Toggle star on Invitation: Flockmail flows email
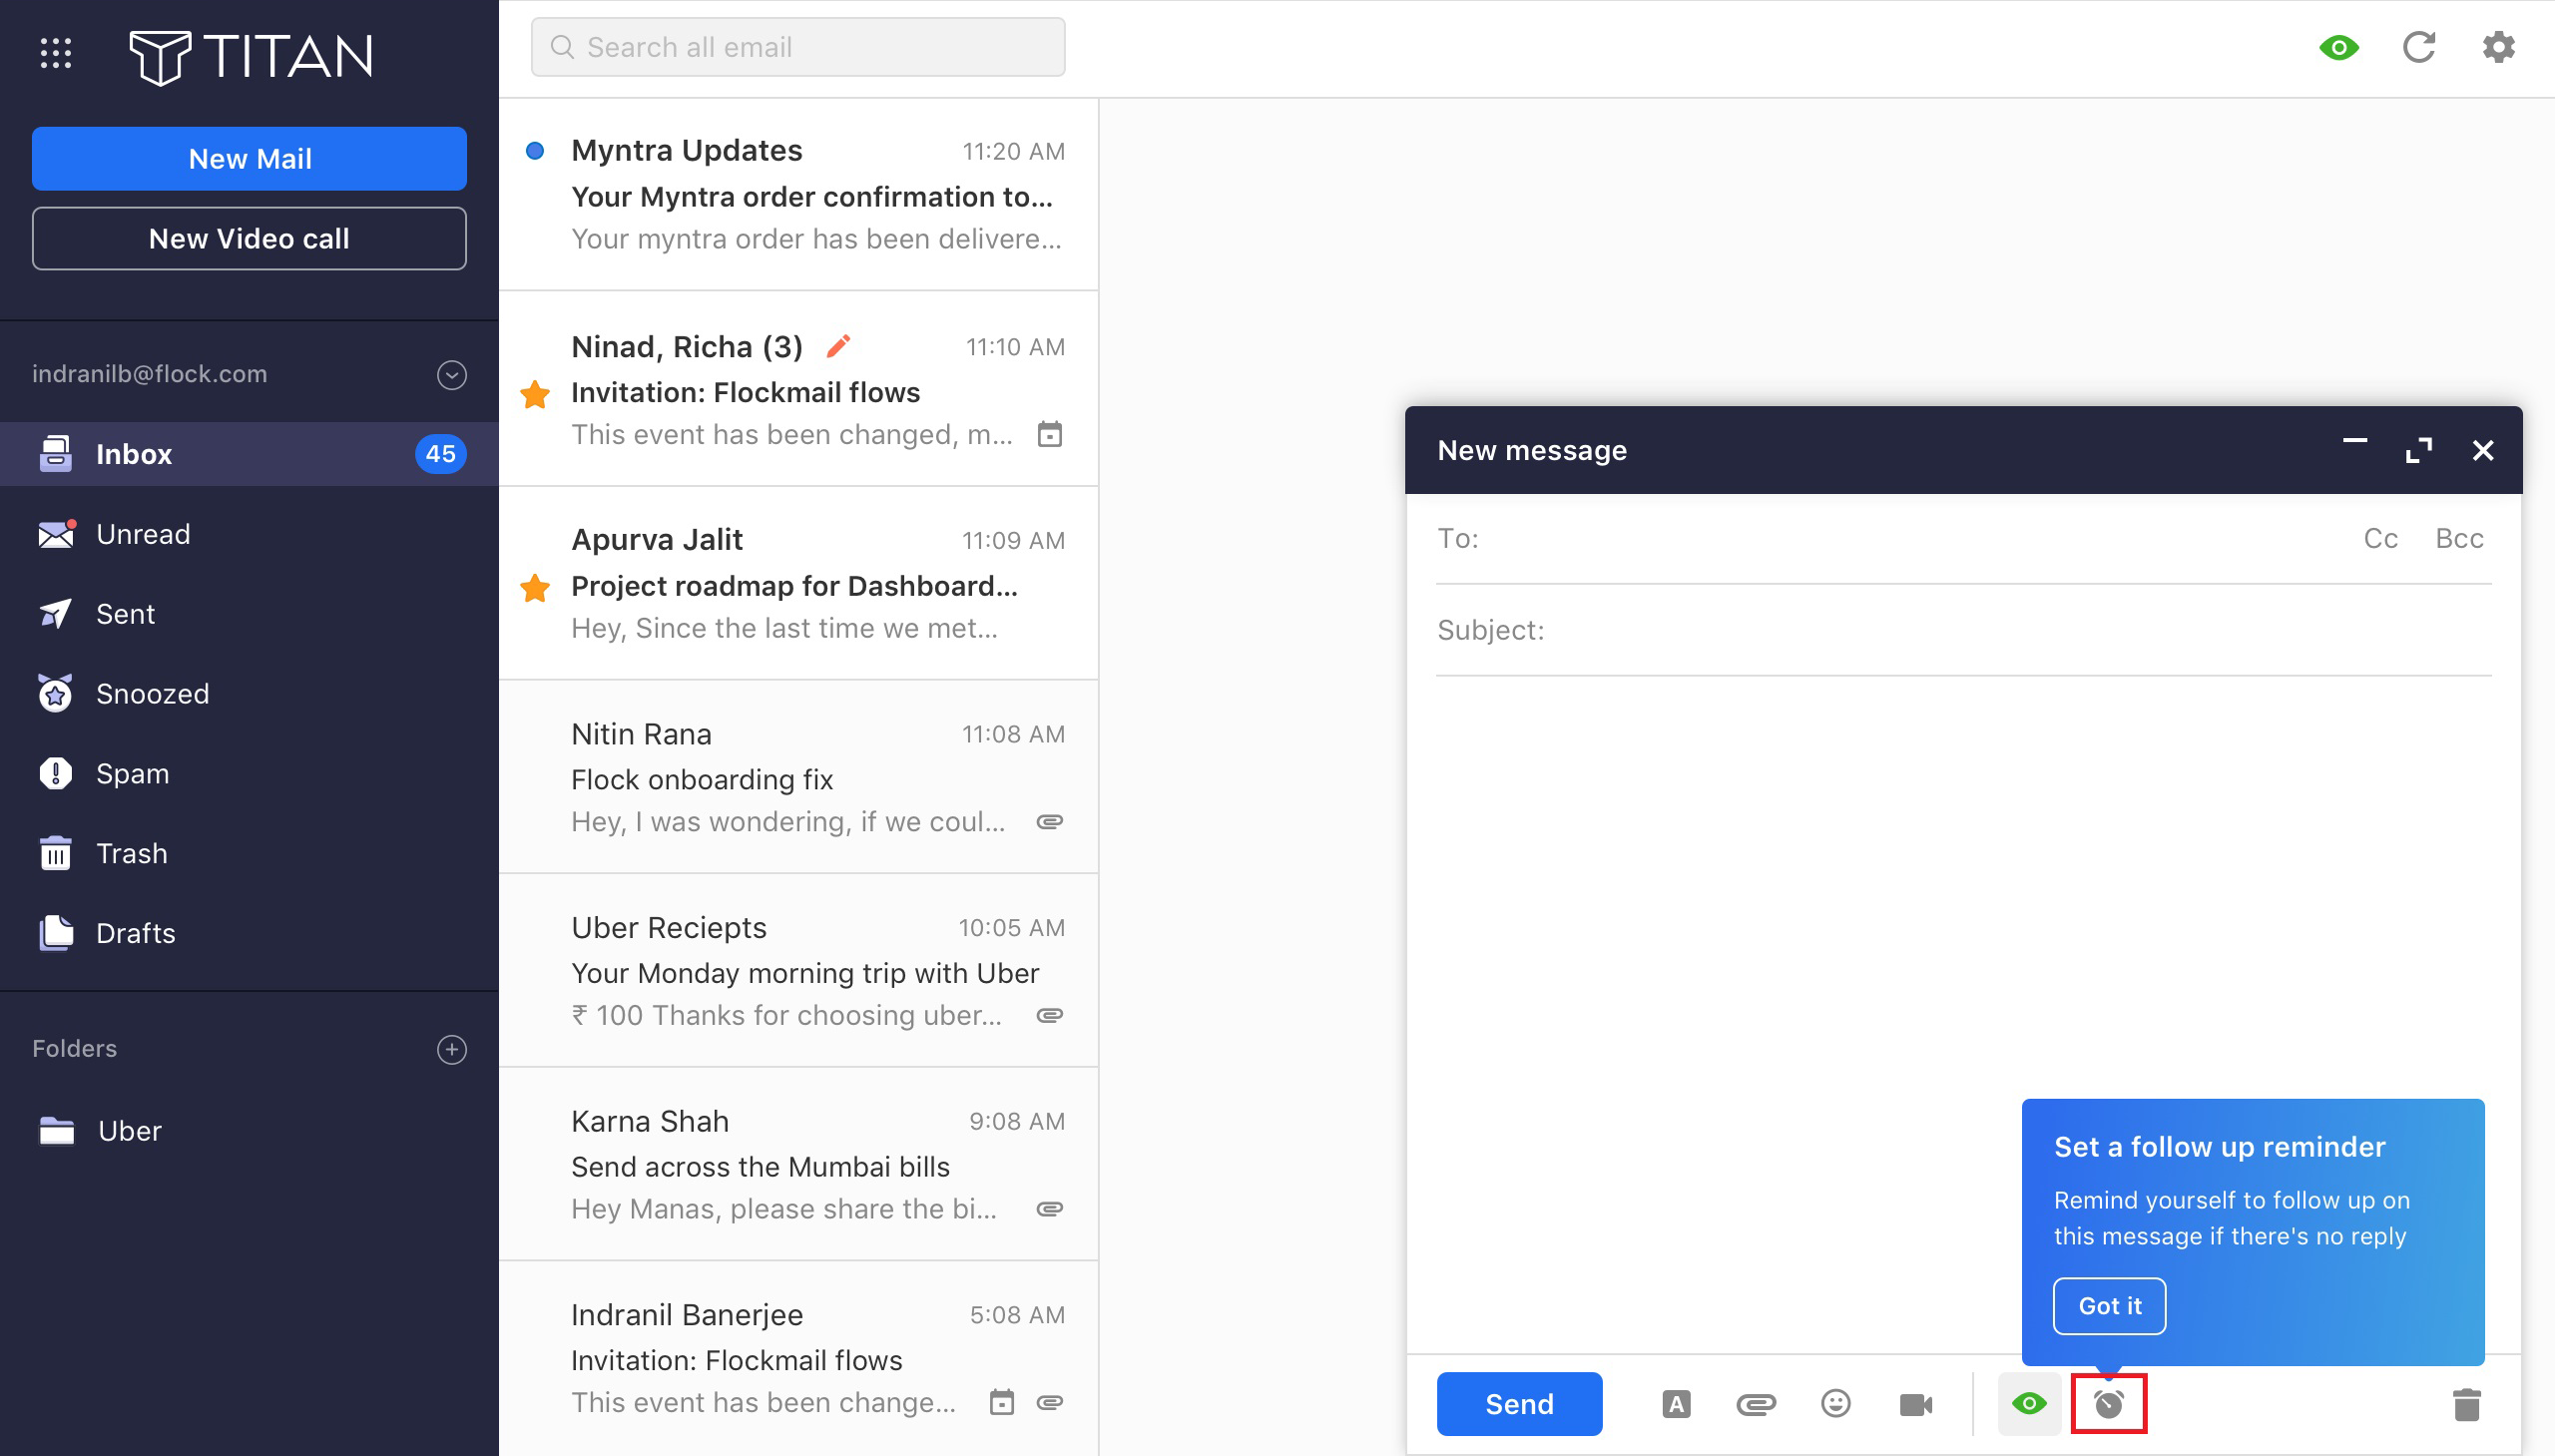 pos(535,394)
